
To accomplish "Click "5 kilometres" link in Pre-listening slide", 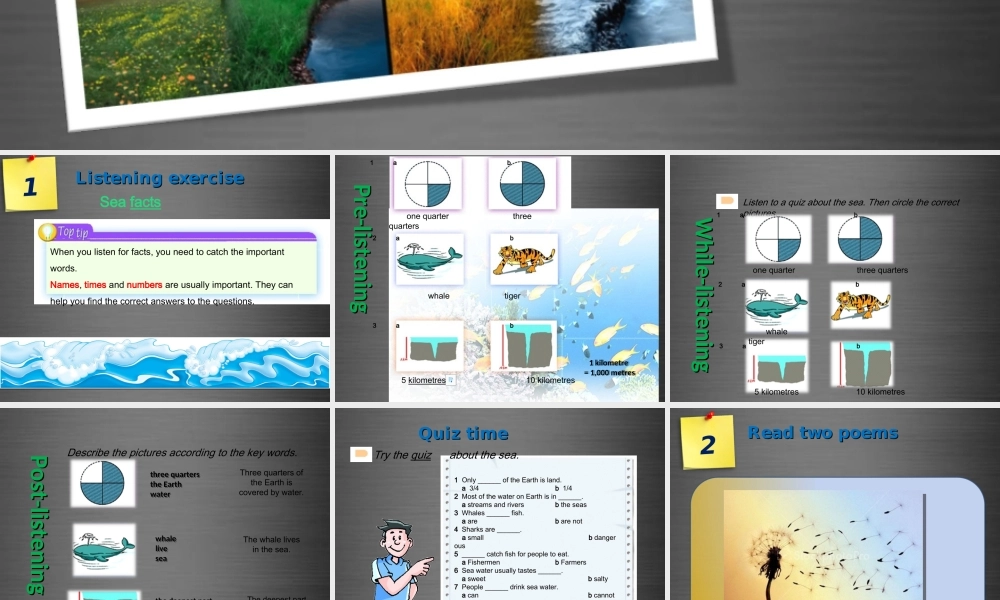I will [425, 380].
